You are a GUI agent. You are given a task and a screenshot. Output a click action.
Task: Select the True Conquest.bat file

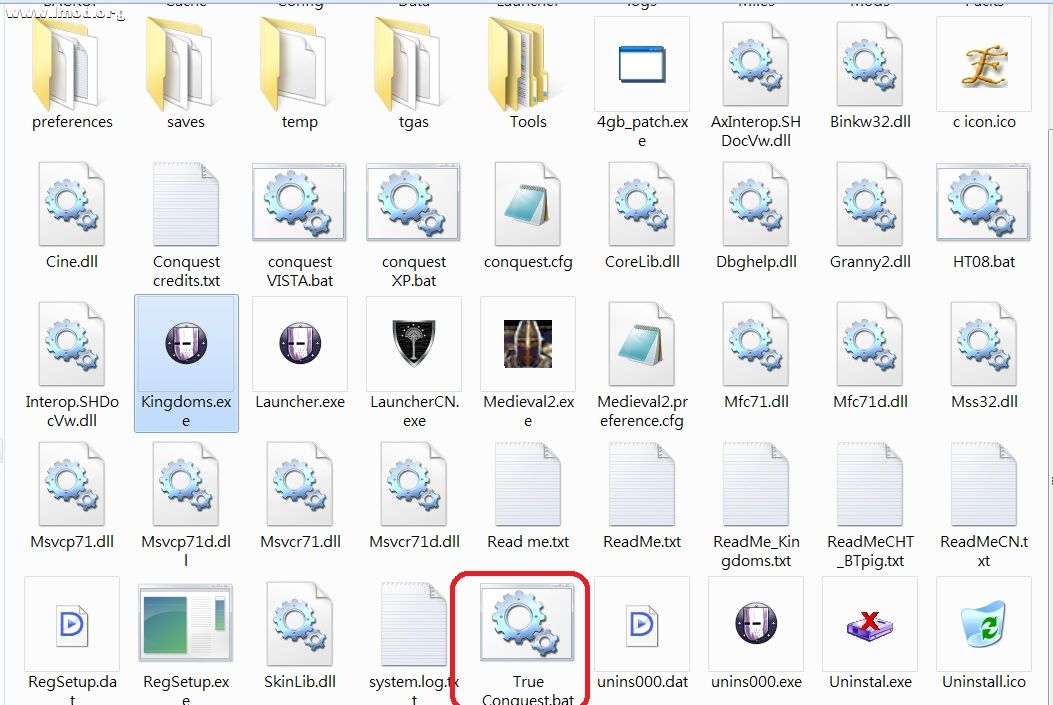tap(527, 625)
